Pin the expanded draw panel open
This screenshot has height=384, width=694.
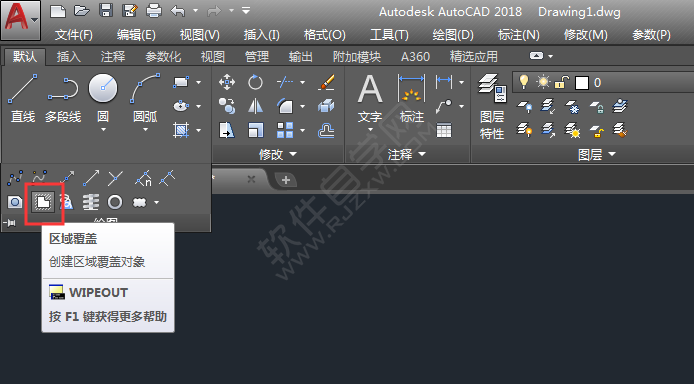pyautogui.click(x=9, y=223)
